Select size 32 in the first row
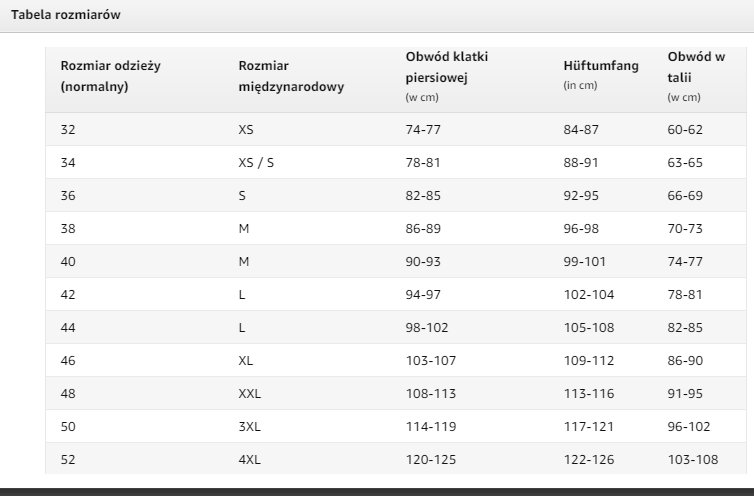 (68, 129)
